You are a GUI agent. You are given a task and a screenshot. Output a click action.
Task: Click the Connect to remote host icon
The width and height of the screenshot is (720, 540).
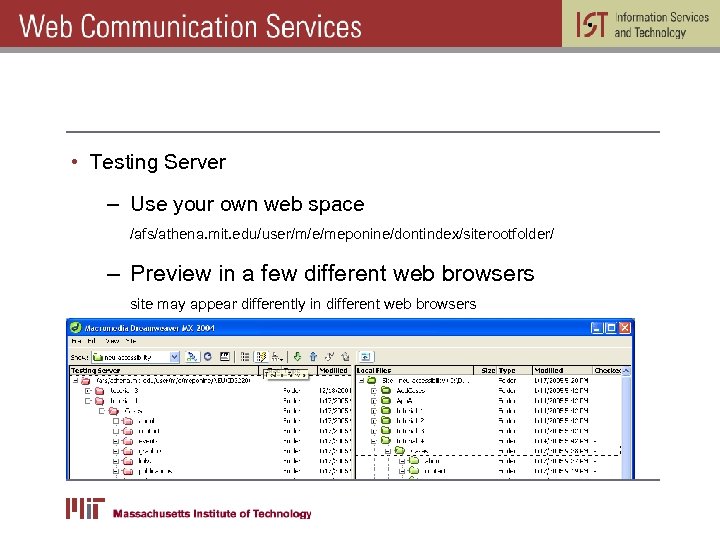(x=192, y=357)
